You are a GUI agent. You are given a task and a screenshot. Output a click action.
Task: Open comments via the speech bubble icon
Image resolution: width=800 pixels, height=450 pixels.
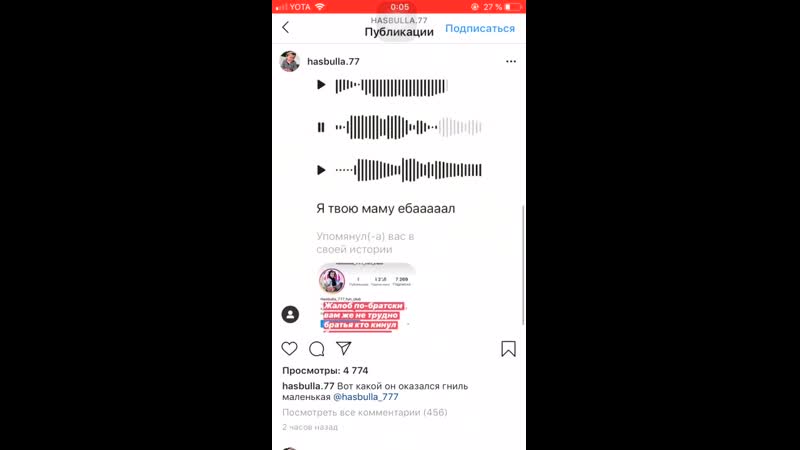pyautogui.click(x=317, y=349)
